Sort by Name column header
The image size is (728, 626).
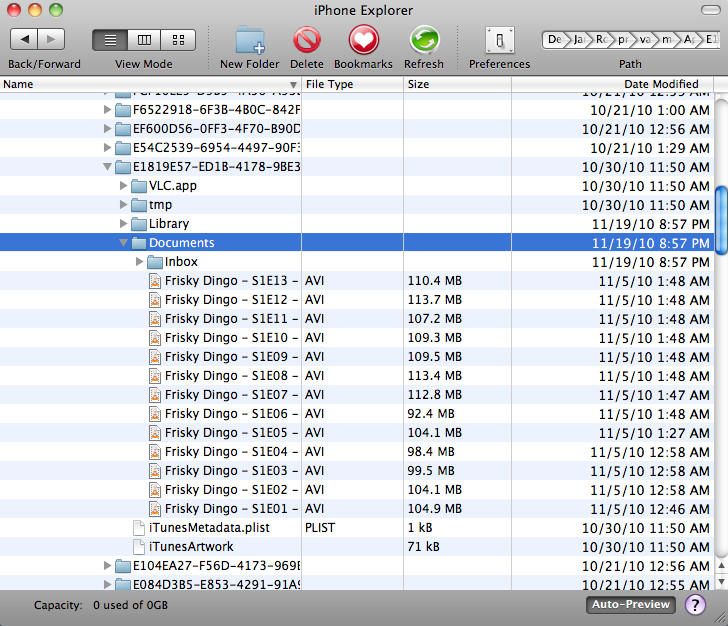(x=150, y=84)
